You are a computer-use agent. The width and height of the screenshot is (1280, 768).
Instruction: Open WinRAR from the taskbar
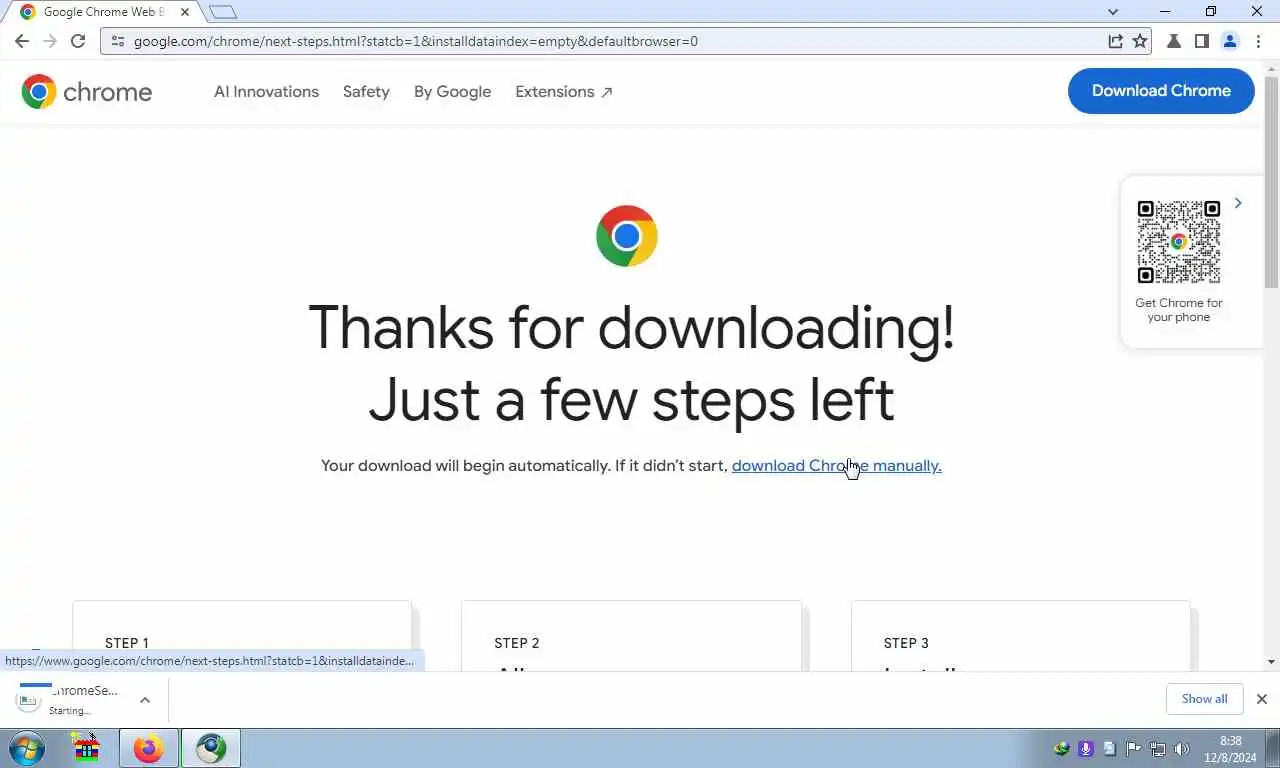[88, 748]
